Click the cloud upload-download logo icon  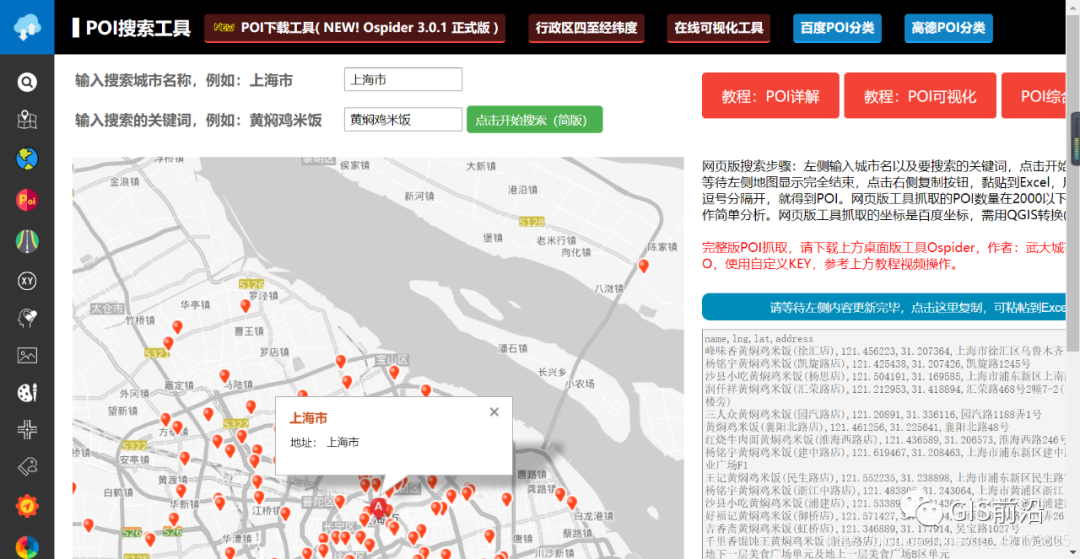27,28
